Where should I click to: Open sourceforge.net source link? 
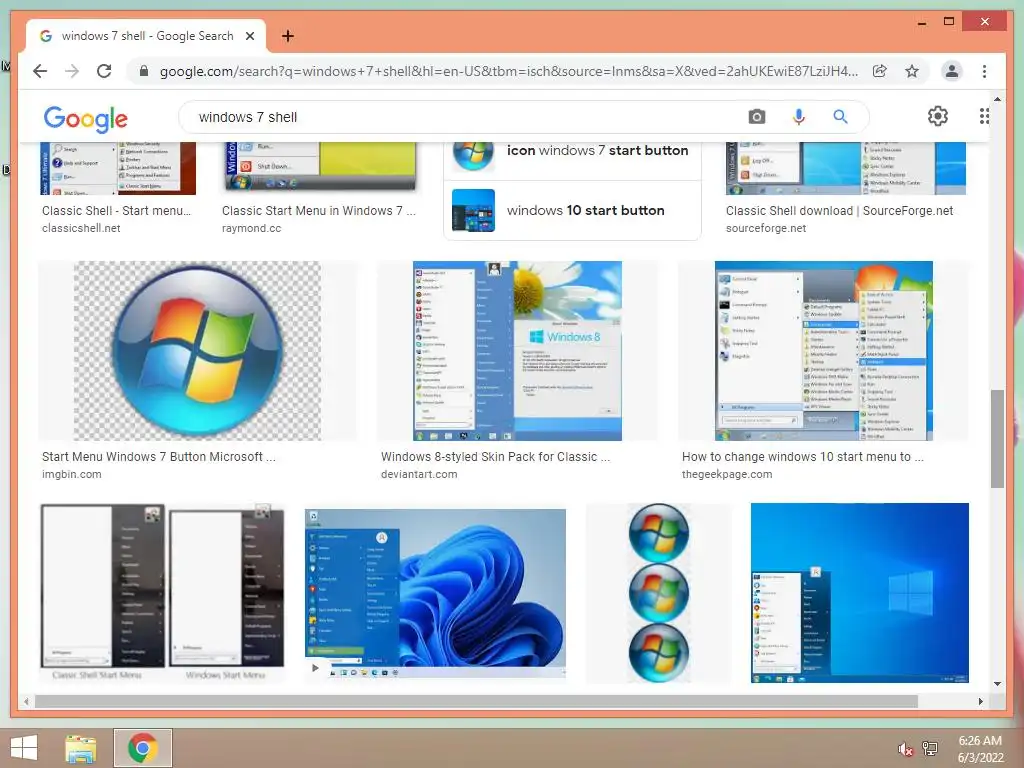[x=766, y=228]
